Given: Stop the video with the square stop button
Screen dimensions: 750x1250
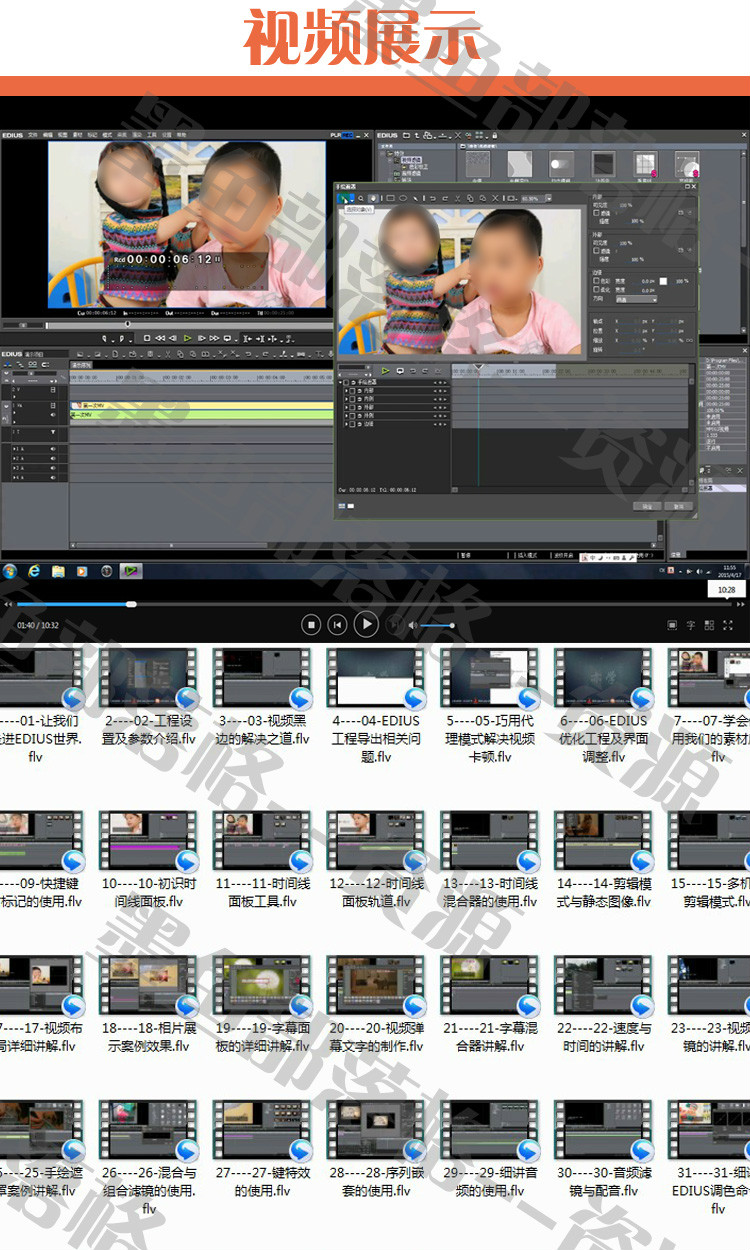Looking at the screenshot, I should point(311,625).
